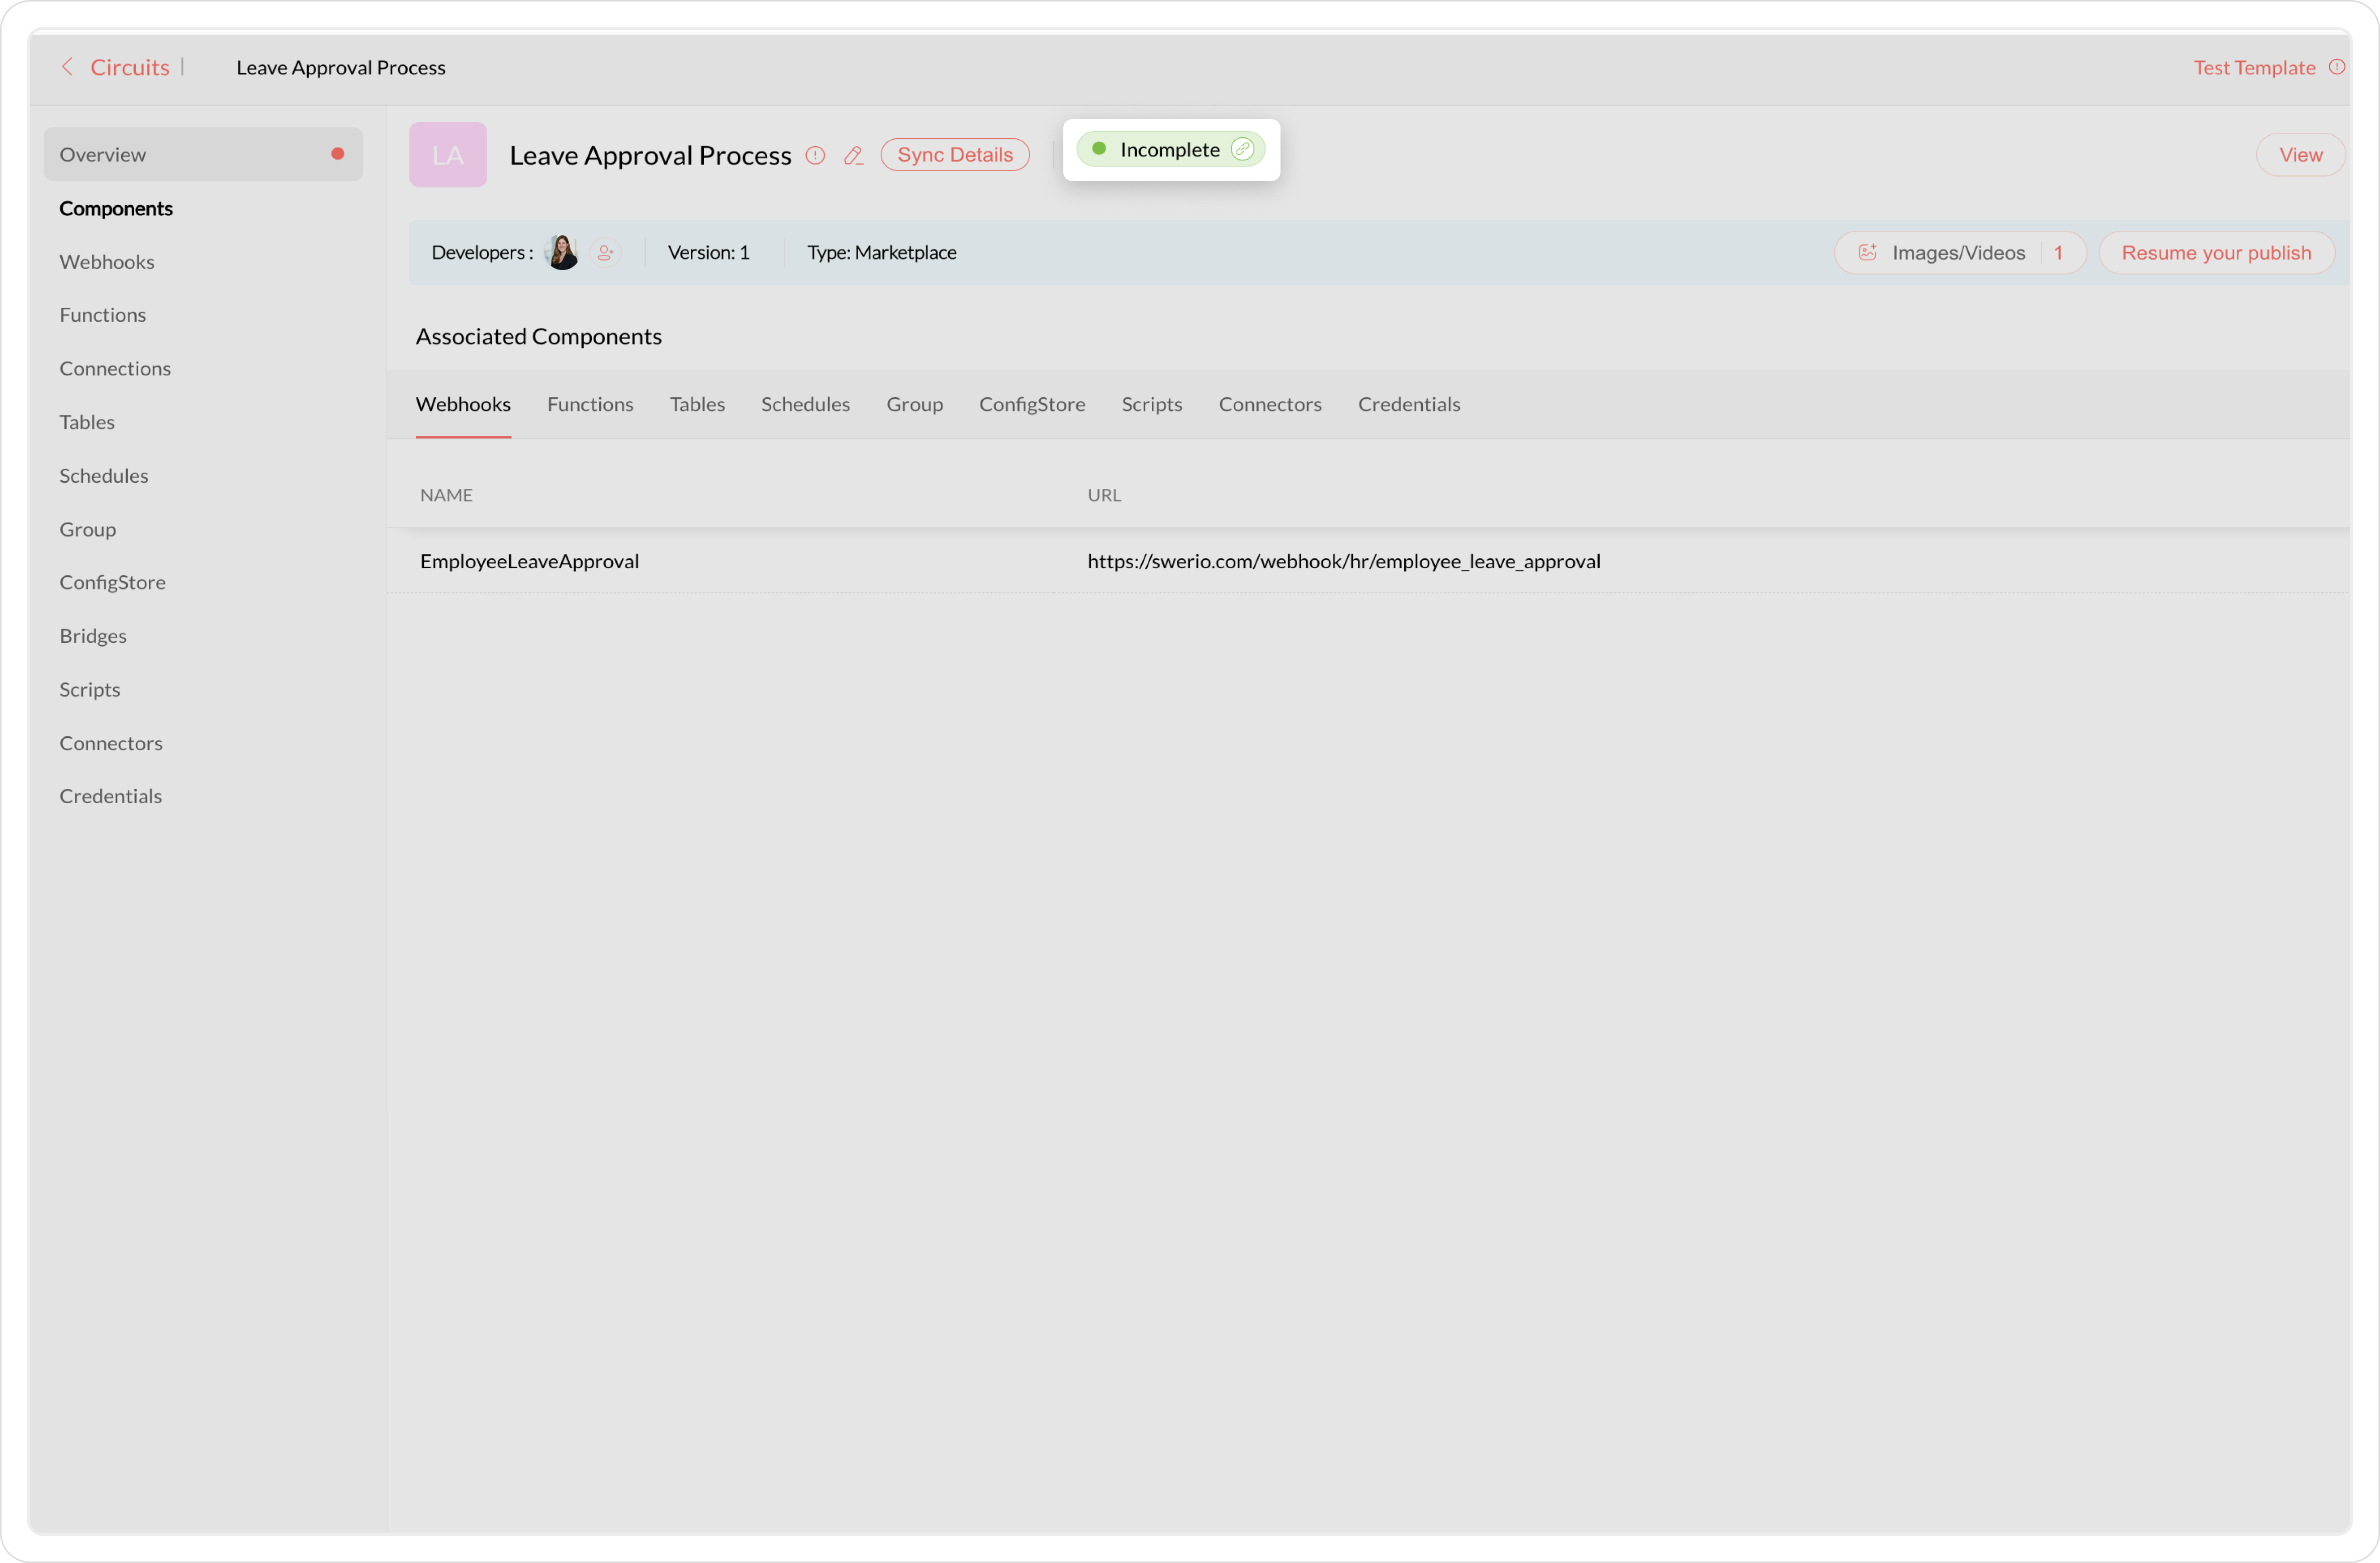Click the LA template logo tile
Screen dimensions: 2380x1563
(448, 155)
